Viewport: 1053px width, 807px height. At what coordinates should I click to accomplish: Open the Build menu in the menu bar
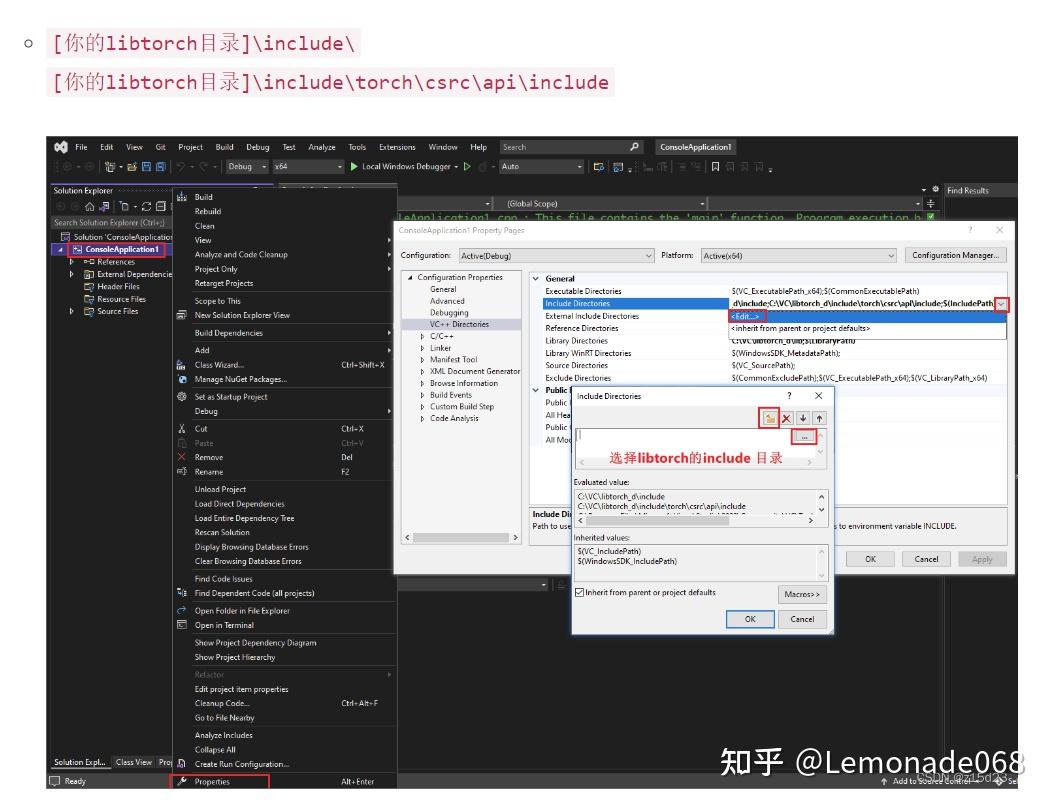click(x=222, y=146)
